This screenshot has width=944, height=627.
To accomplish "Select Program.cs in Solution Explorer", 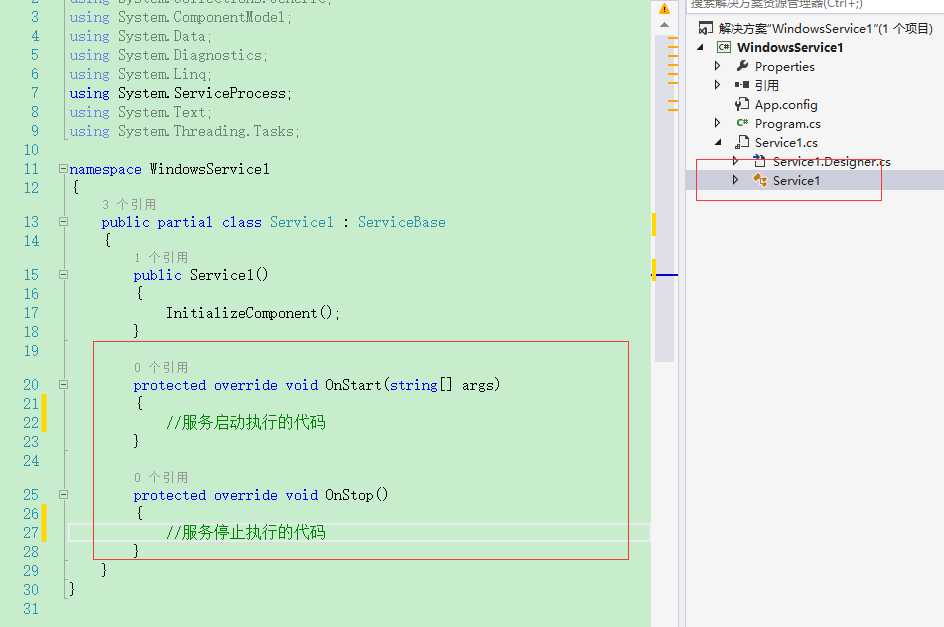I will [787, 123].
